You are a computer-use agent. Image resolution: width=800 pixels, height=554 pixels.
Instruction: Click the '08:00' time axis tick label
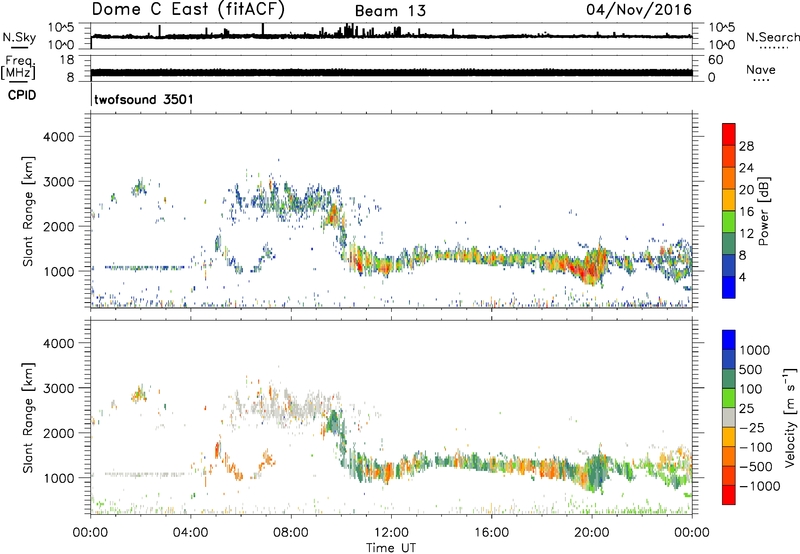(x=291, y=533)
